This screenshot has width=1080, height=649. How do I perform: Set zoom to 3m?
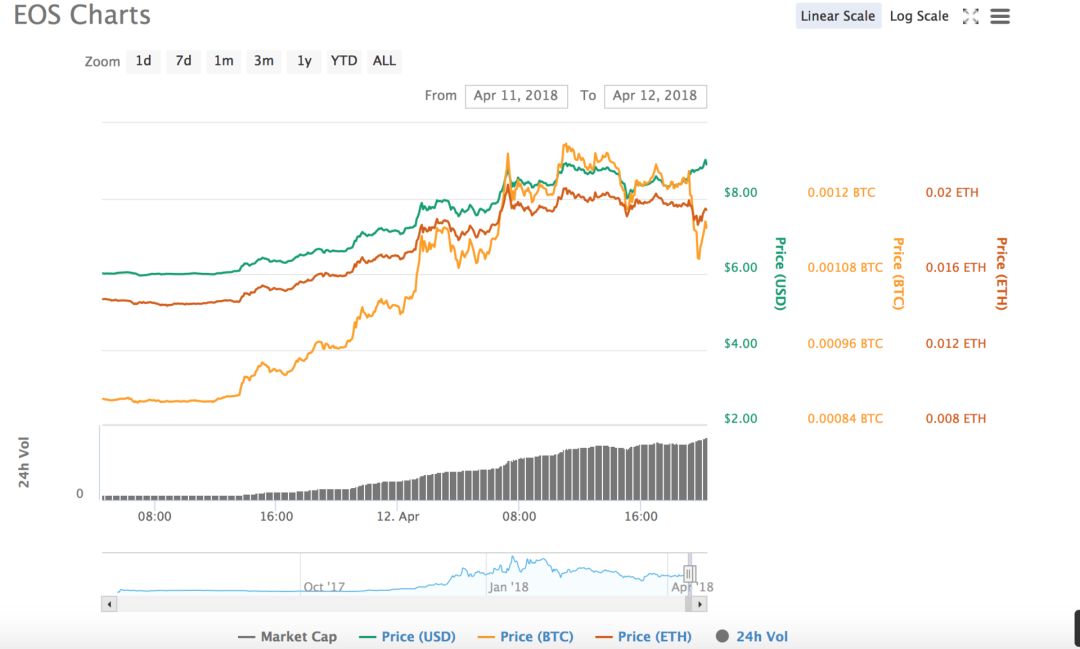tap(264, 61)
